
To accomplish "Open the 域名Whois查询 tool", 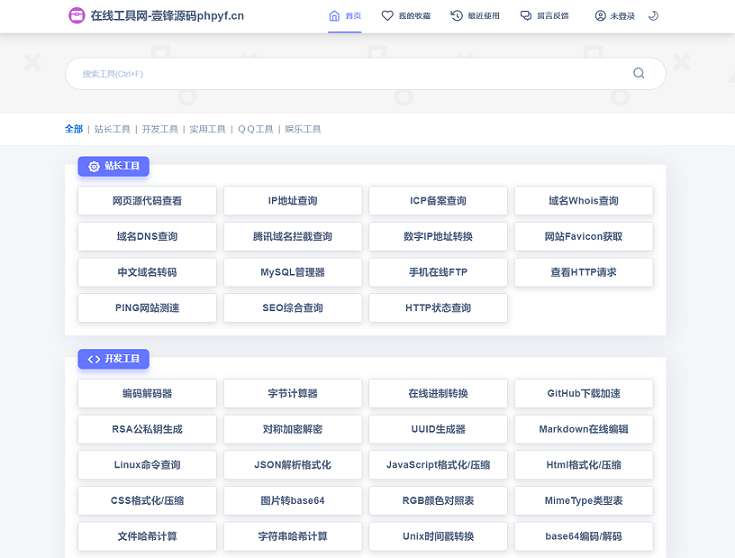I will [x=584, y=201].
